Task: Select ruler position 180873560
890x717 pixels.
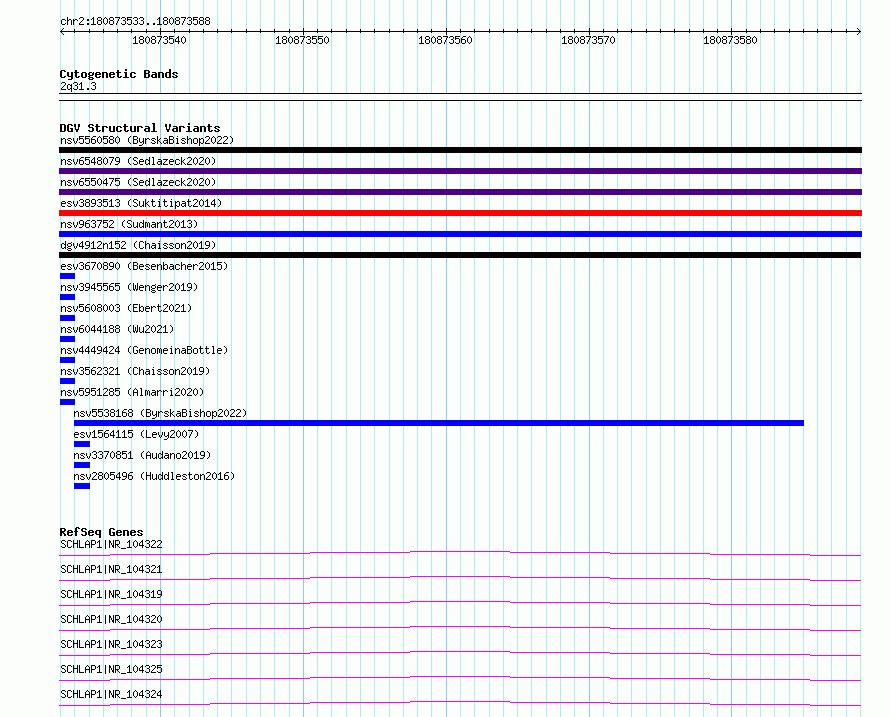Action: pyautogui.click(x=445, y=40)
